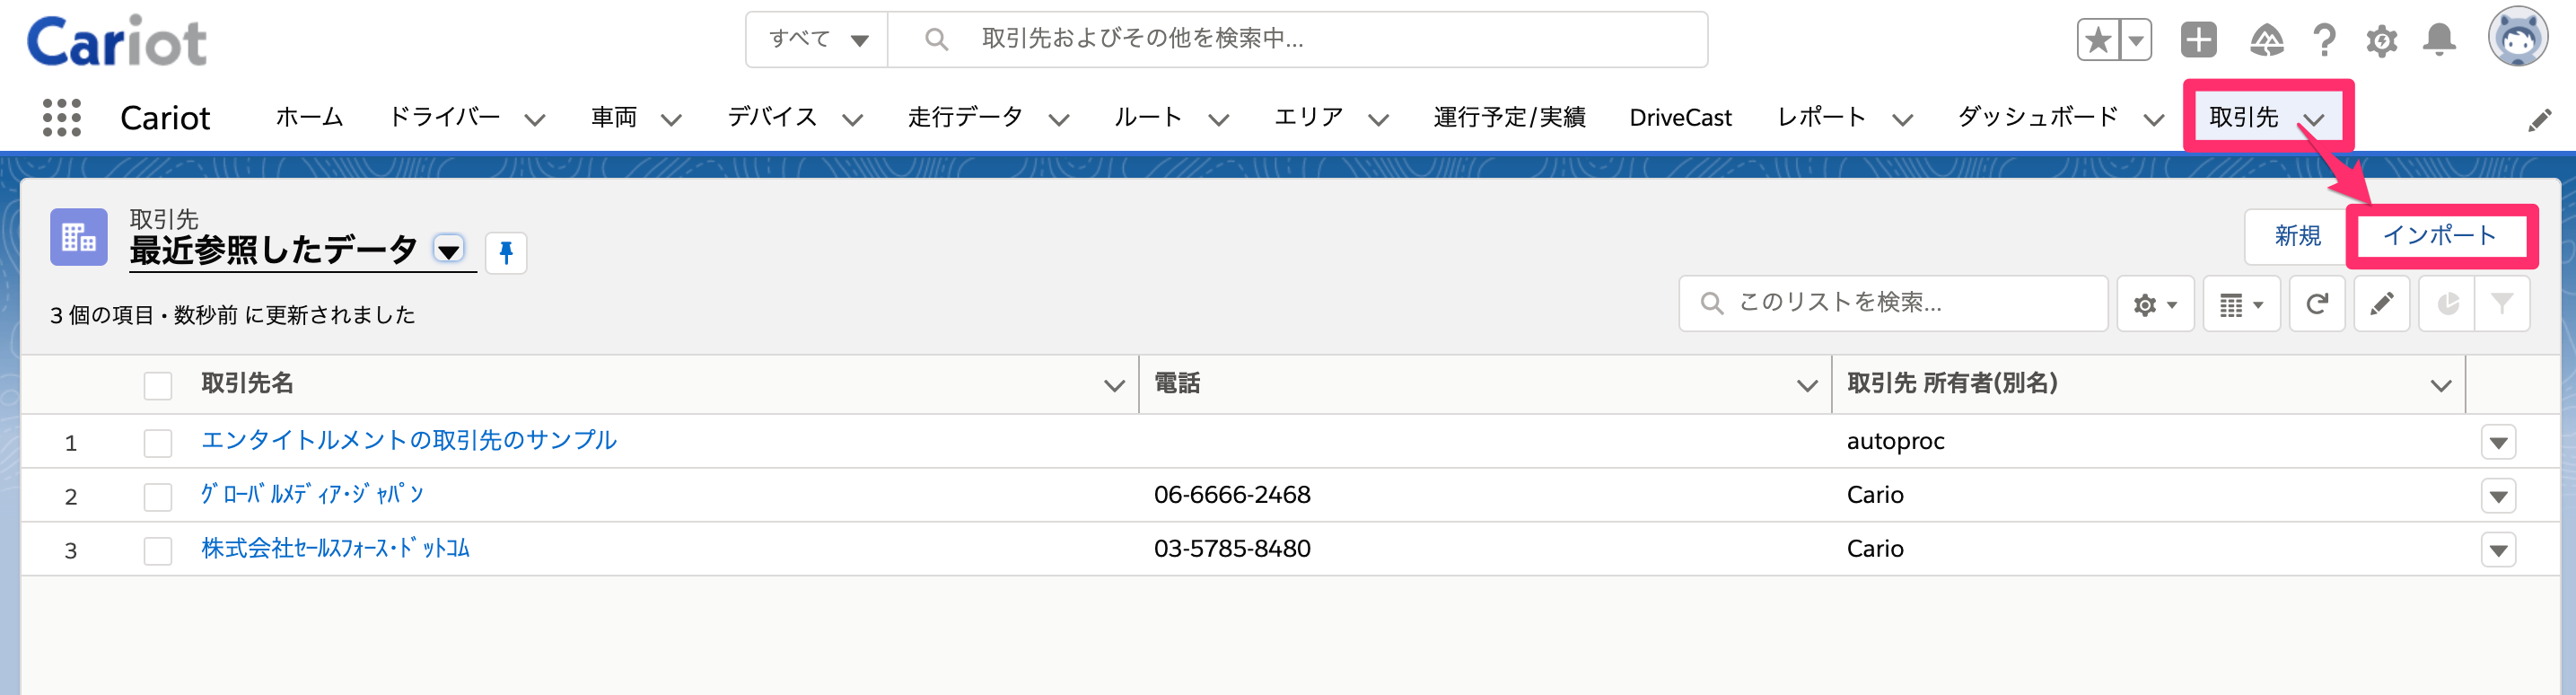Change display as table view icon
Image resolution: width=2576 pixels, height=695 pixels.
[x=2241, y=304]
